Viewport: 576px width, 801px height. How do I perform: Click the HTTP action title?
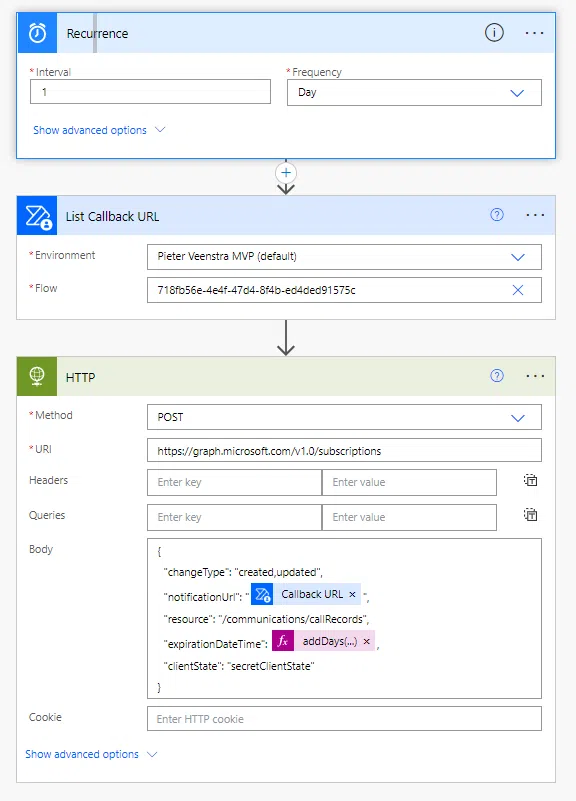tap(80, 378)
